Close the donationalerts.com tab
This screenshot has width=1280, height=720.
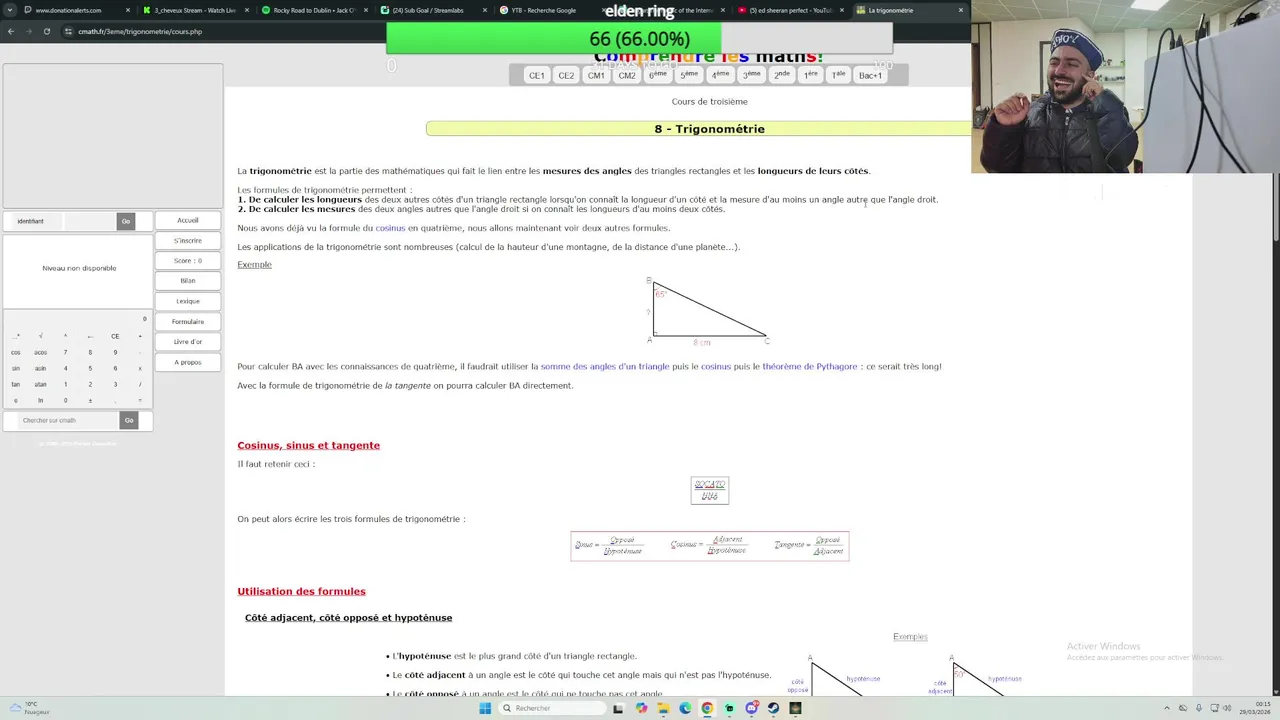point(128,10)
